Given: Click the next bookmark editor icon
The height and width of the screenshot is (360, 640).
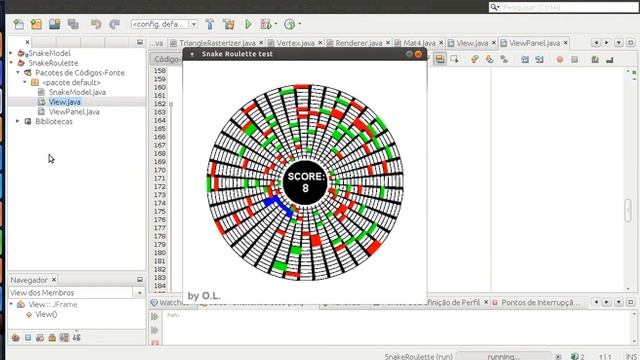Looking at the screenshot, I should [489, 60].
